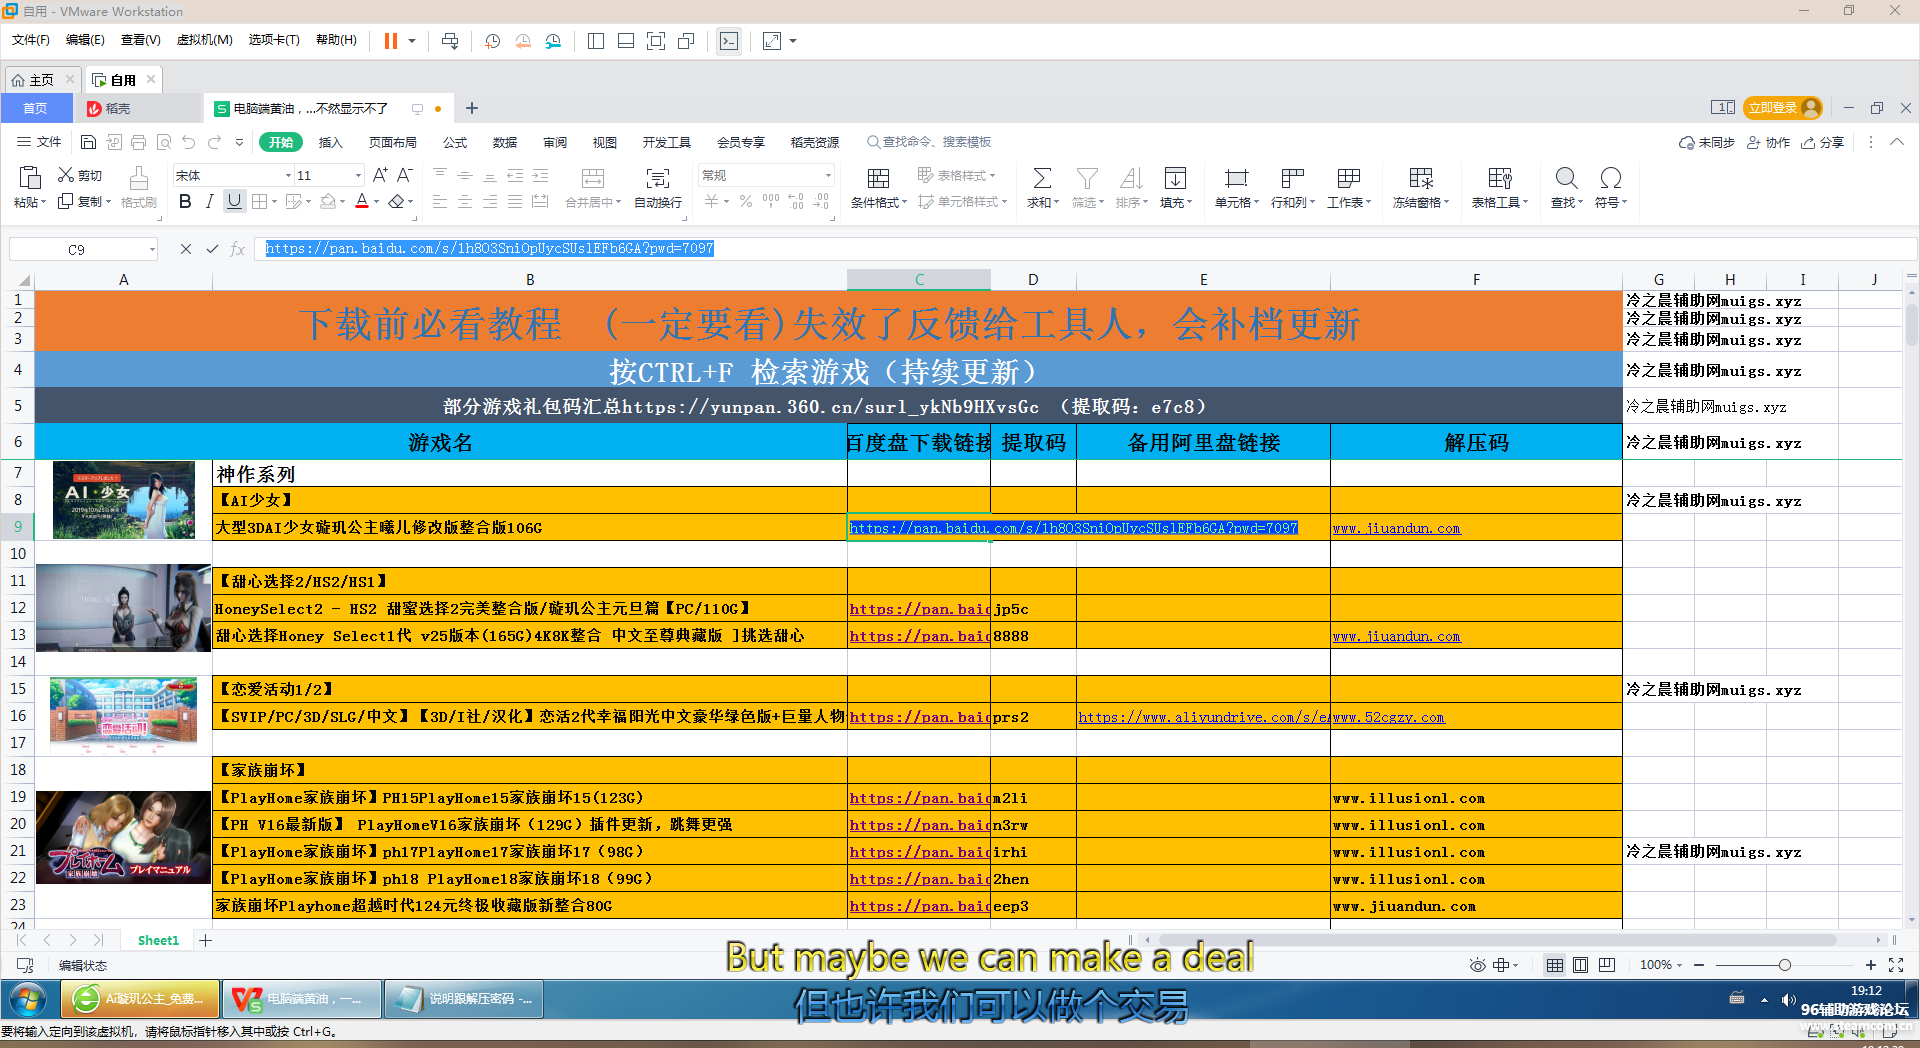Screen dimensions: 1920x1048
Task: Click the Merge and Center (合并居中) icon
Action: pyautogui.click(x=592, y=188)
